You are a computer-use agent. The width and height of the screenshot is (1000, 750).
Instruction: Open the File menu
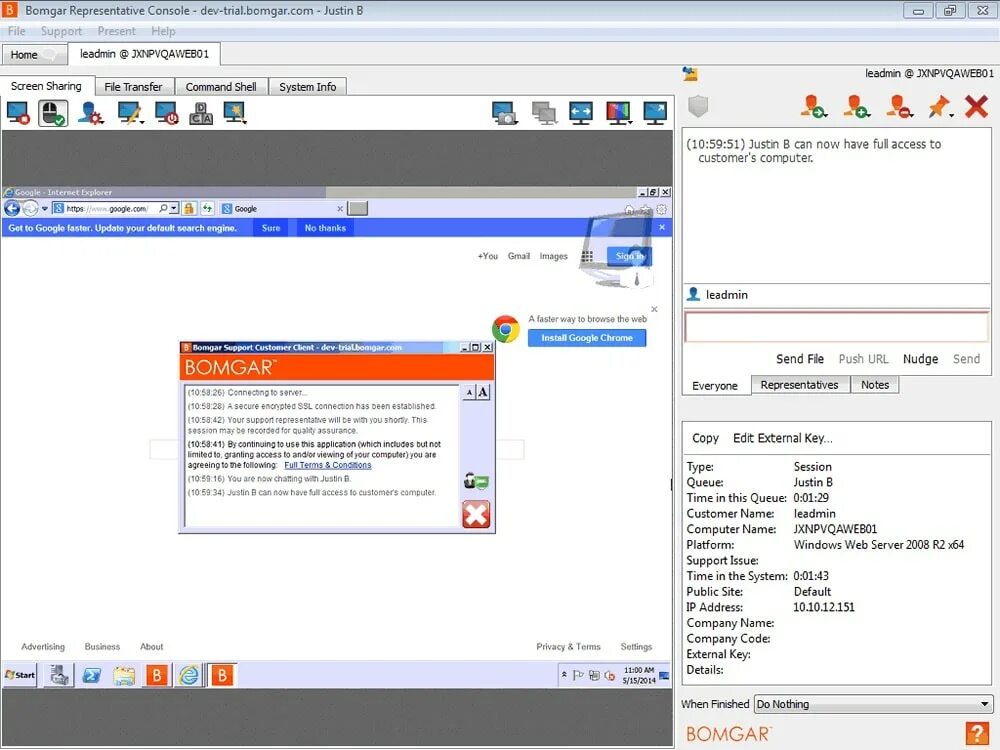pos(17,31)
